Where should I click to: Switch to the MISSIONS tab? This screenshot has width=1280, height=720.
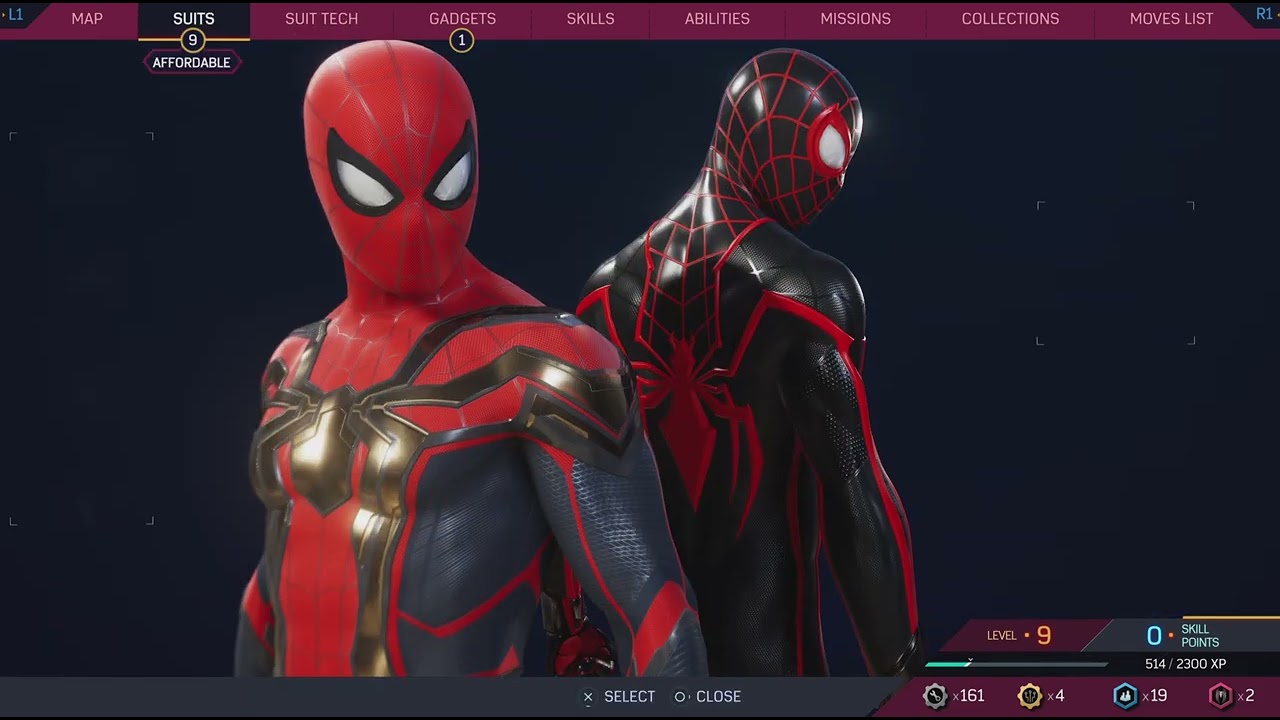(855, 19)
